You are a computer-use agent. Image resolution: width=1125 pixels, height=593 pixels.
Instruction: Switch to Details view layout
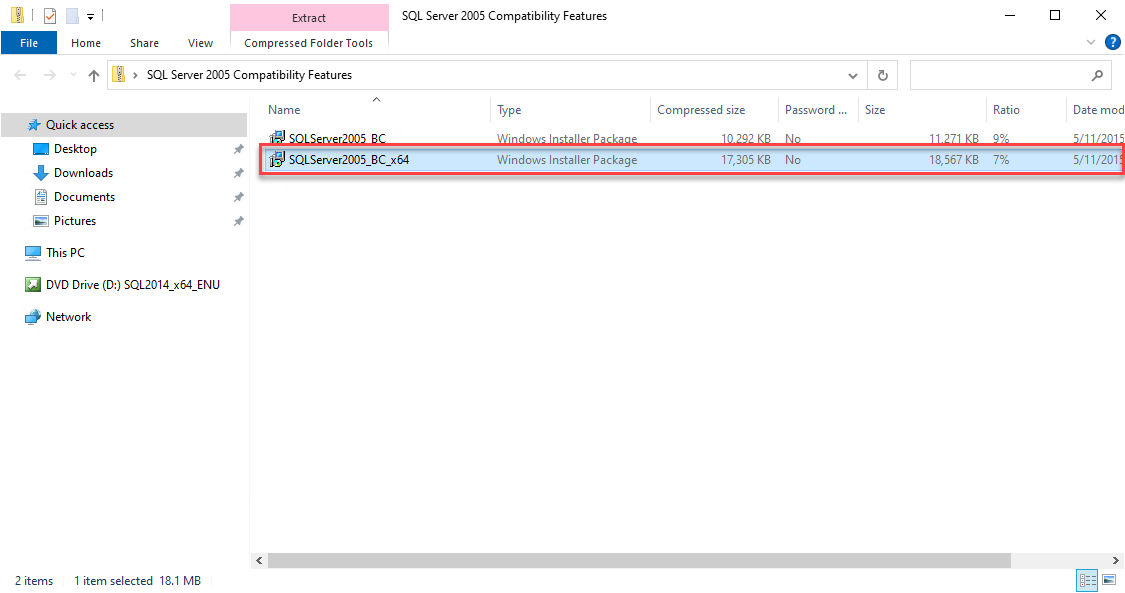coord(1088,580)
